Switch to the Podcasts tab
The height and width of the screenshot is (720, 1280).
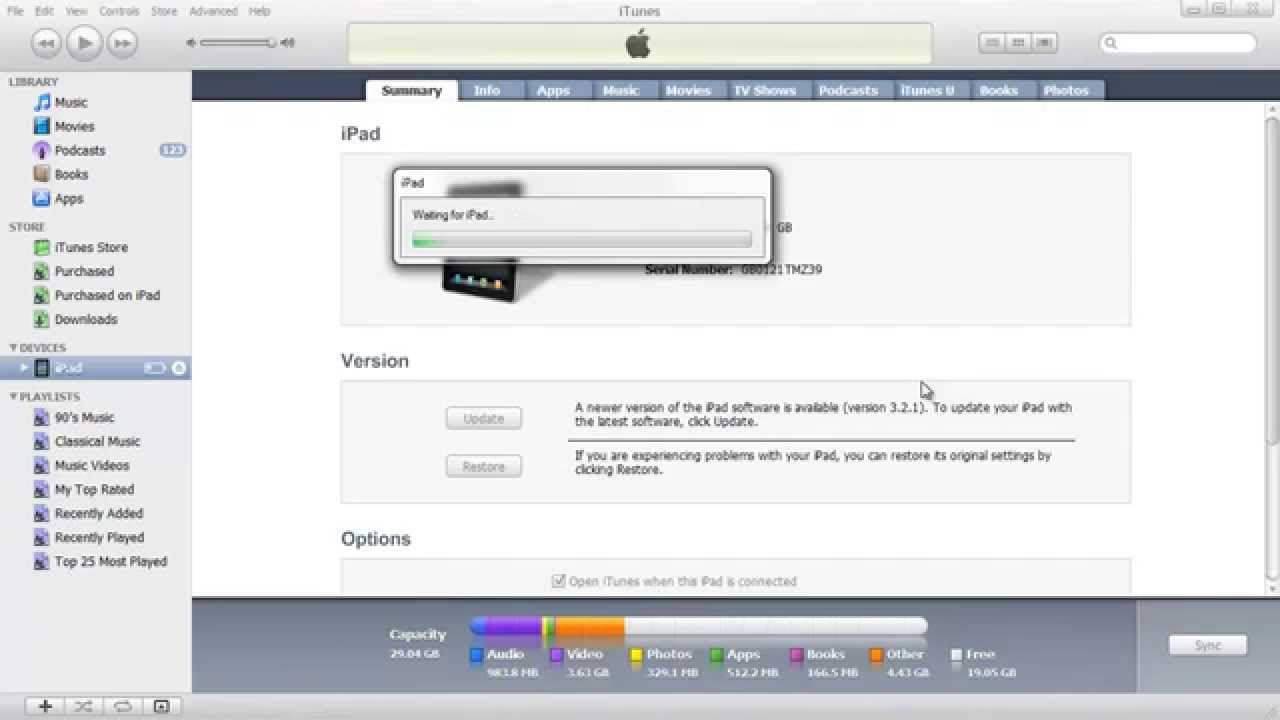click(848, 90)
